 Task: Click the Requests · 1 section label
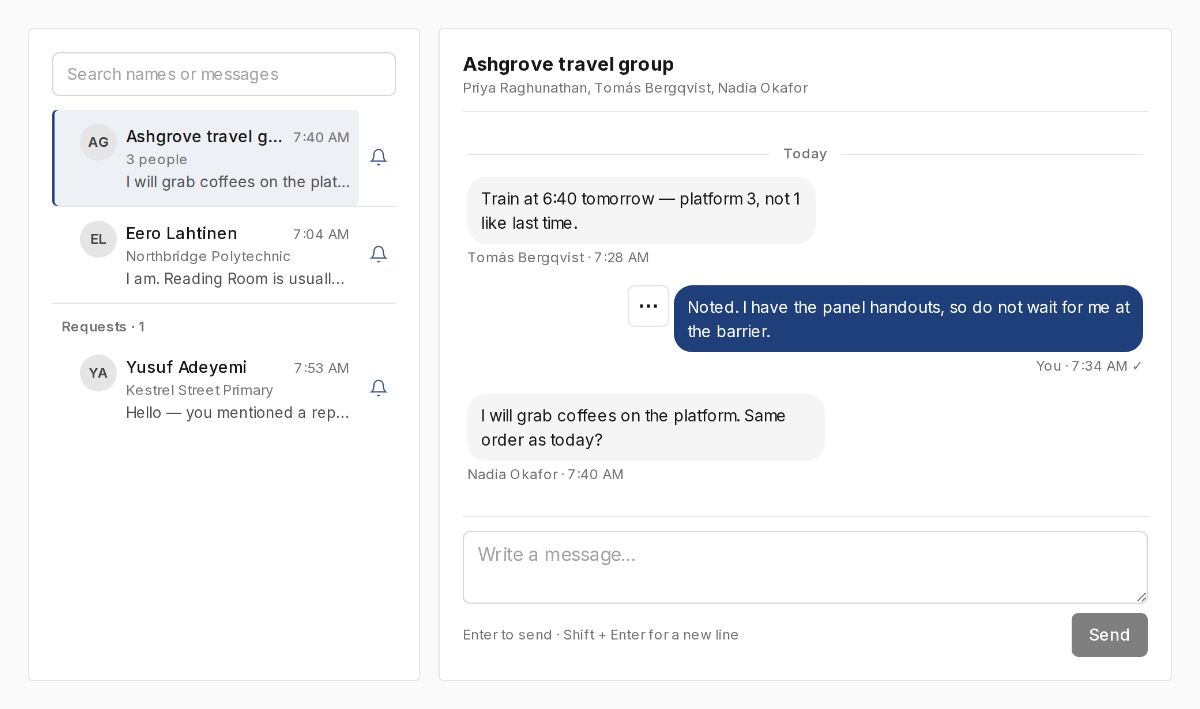click(x=103, y=327)
